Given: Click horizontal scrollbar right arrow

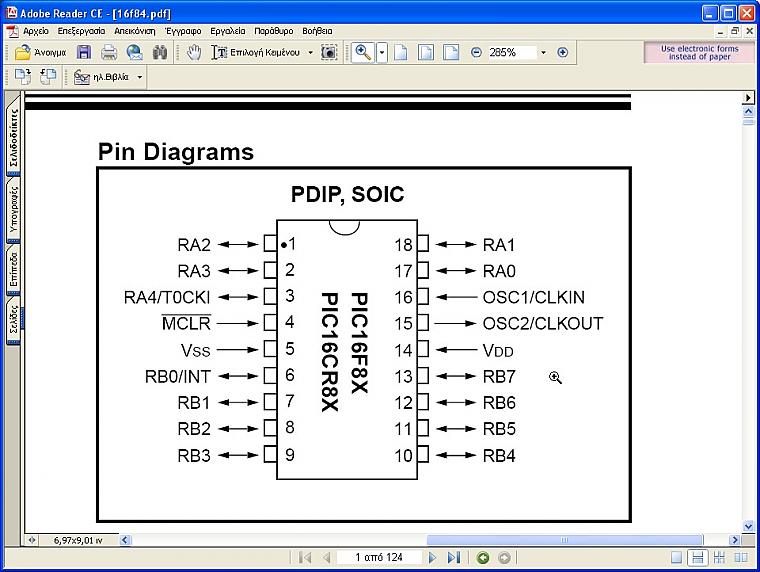Looking at the screenshot, I should [x=735, y=540].
